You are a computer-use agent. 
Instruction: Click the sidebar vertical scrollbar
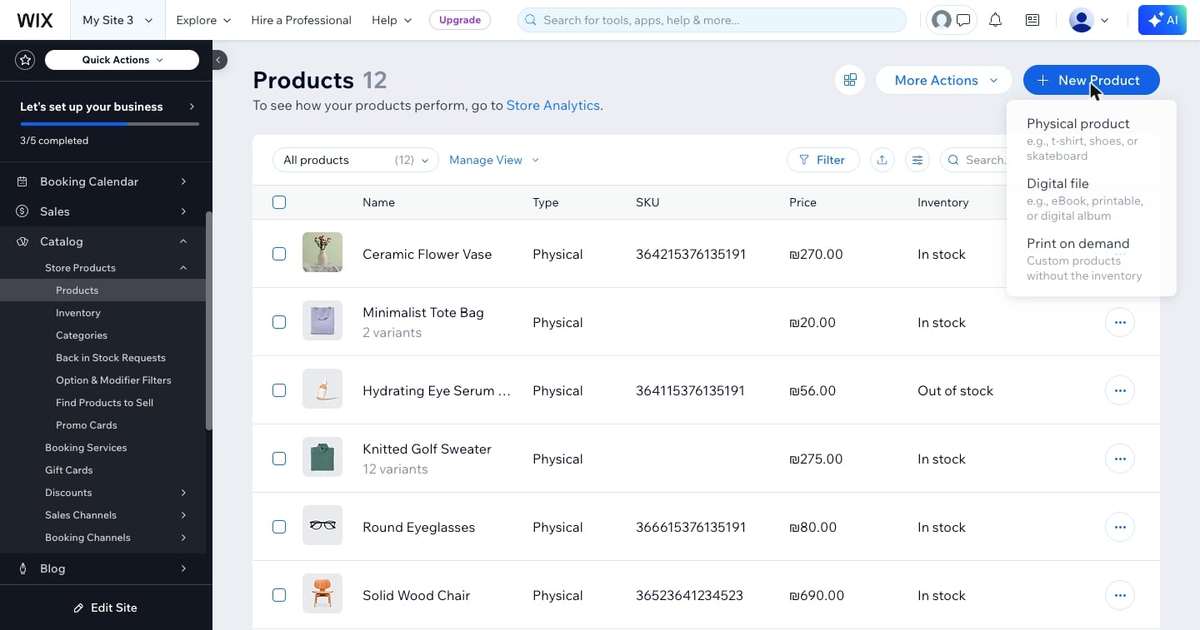[209, 320]
